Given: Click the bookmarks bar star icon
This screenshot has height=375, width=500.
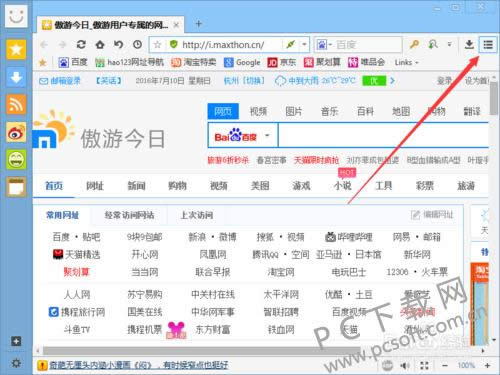Looking at the screenshot, I should tap(43, 62).
